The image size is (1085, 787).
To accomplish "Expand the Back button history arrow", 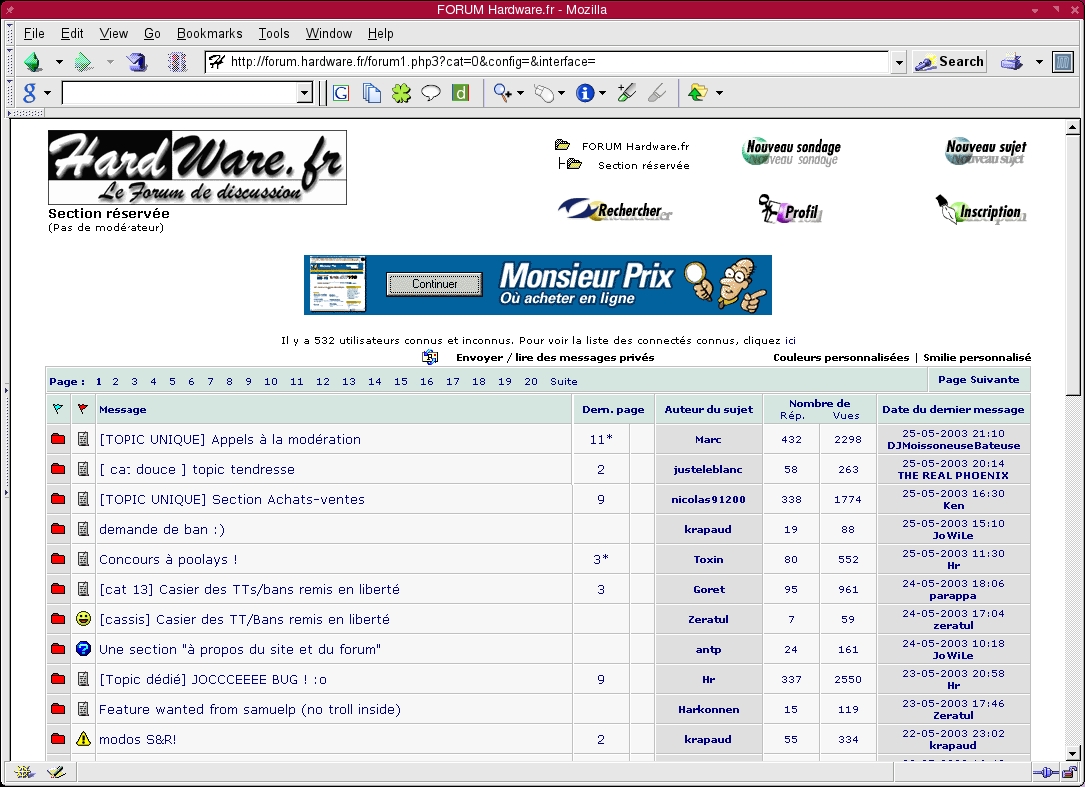I will pyautogui.click(x=59, y=62).
